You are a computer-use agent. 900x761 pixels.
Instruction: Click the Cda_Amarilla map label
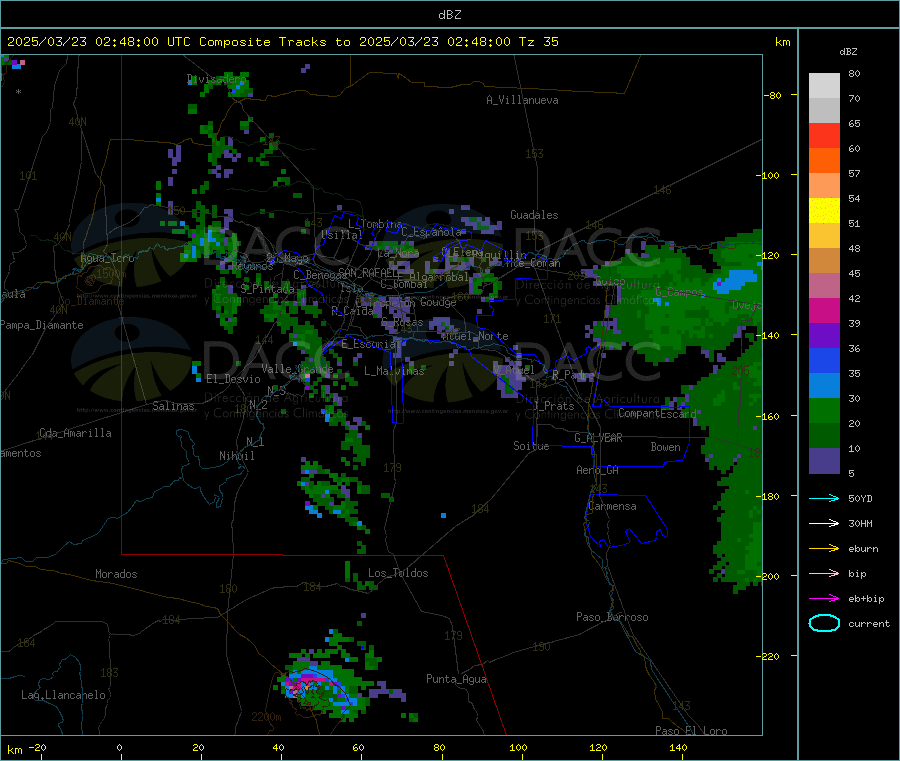pyautogui.click(x=75, y=433)
